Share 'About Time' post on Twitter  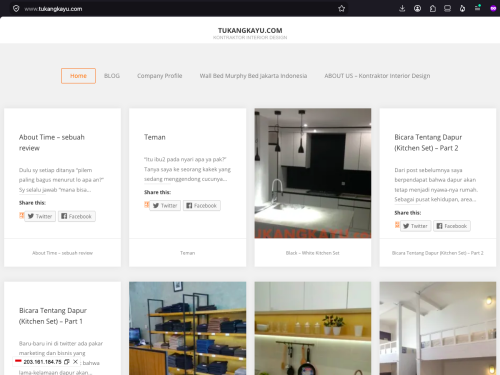pos(40,216)
